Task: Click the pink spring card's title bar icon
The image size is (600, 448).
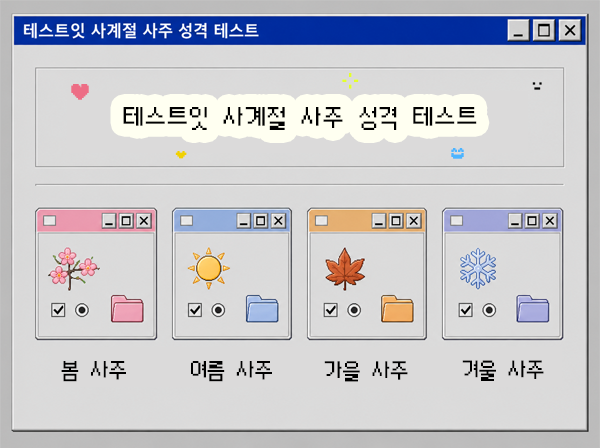Action: pos(50,221)
